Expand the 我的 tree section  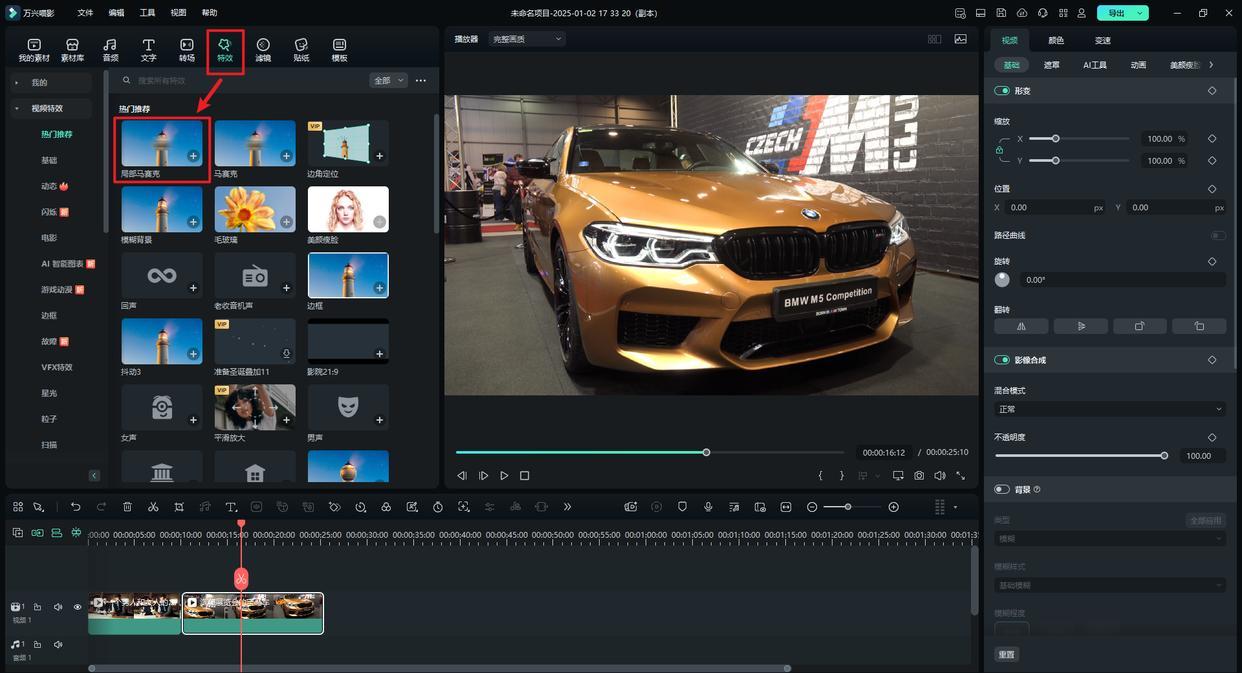coord(16,83)
